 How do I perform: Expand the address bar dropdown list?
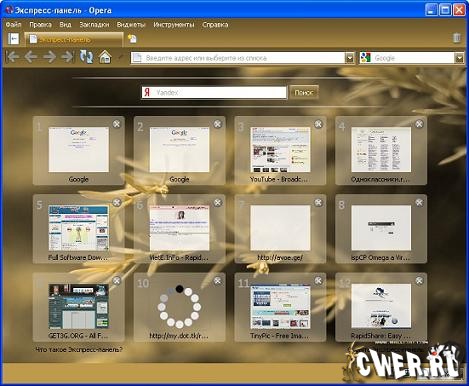pyautogui.click(x=349, y=58)
